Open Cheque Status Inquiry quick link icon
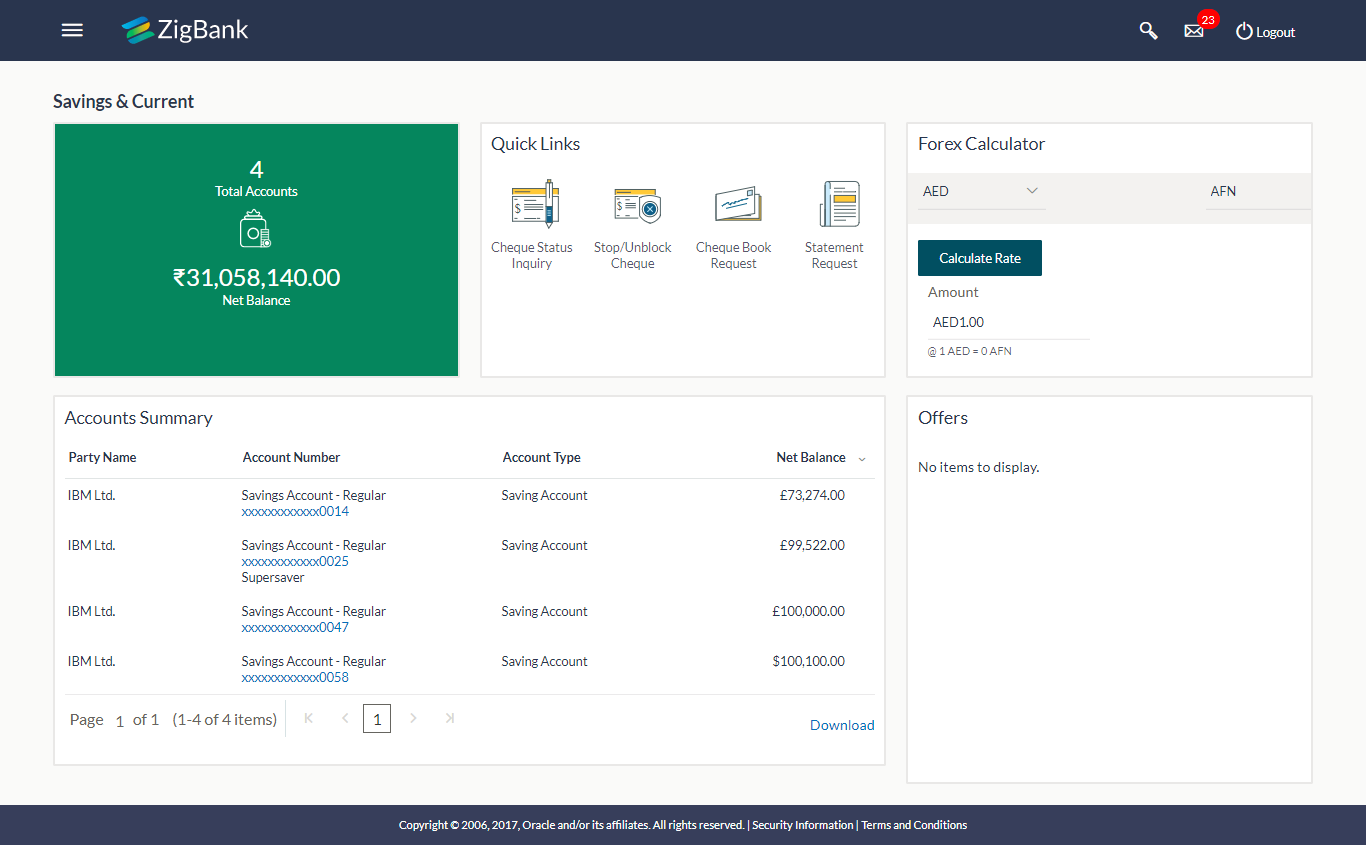Screen dimensions: 1366x845 [x=534, y=204]
